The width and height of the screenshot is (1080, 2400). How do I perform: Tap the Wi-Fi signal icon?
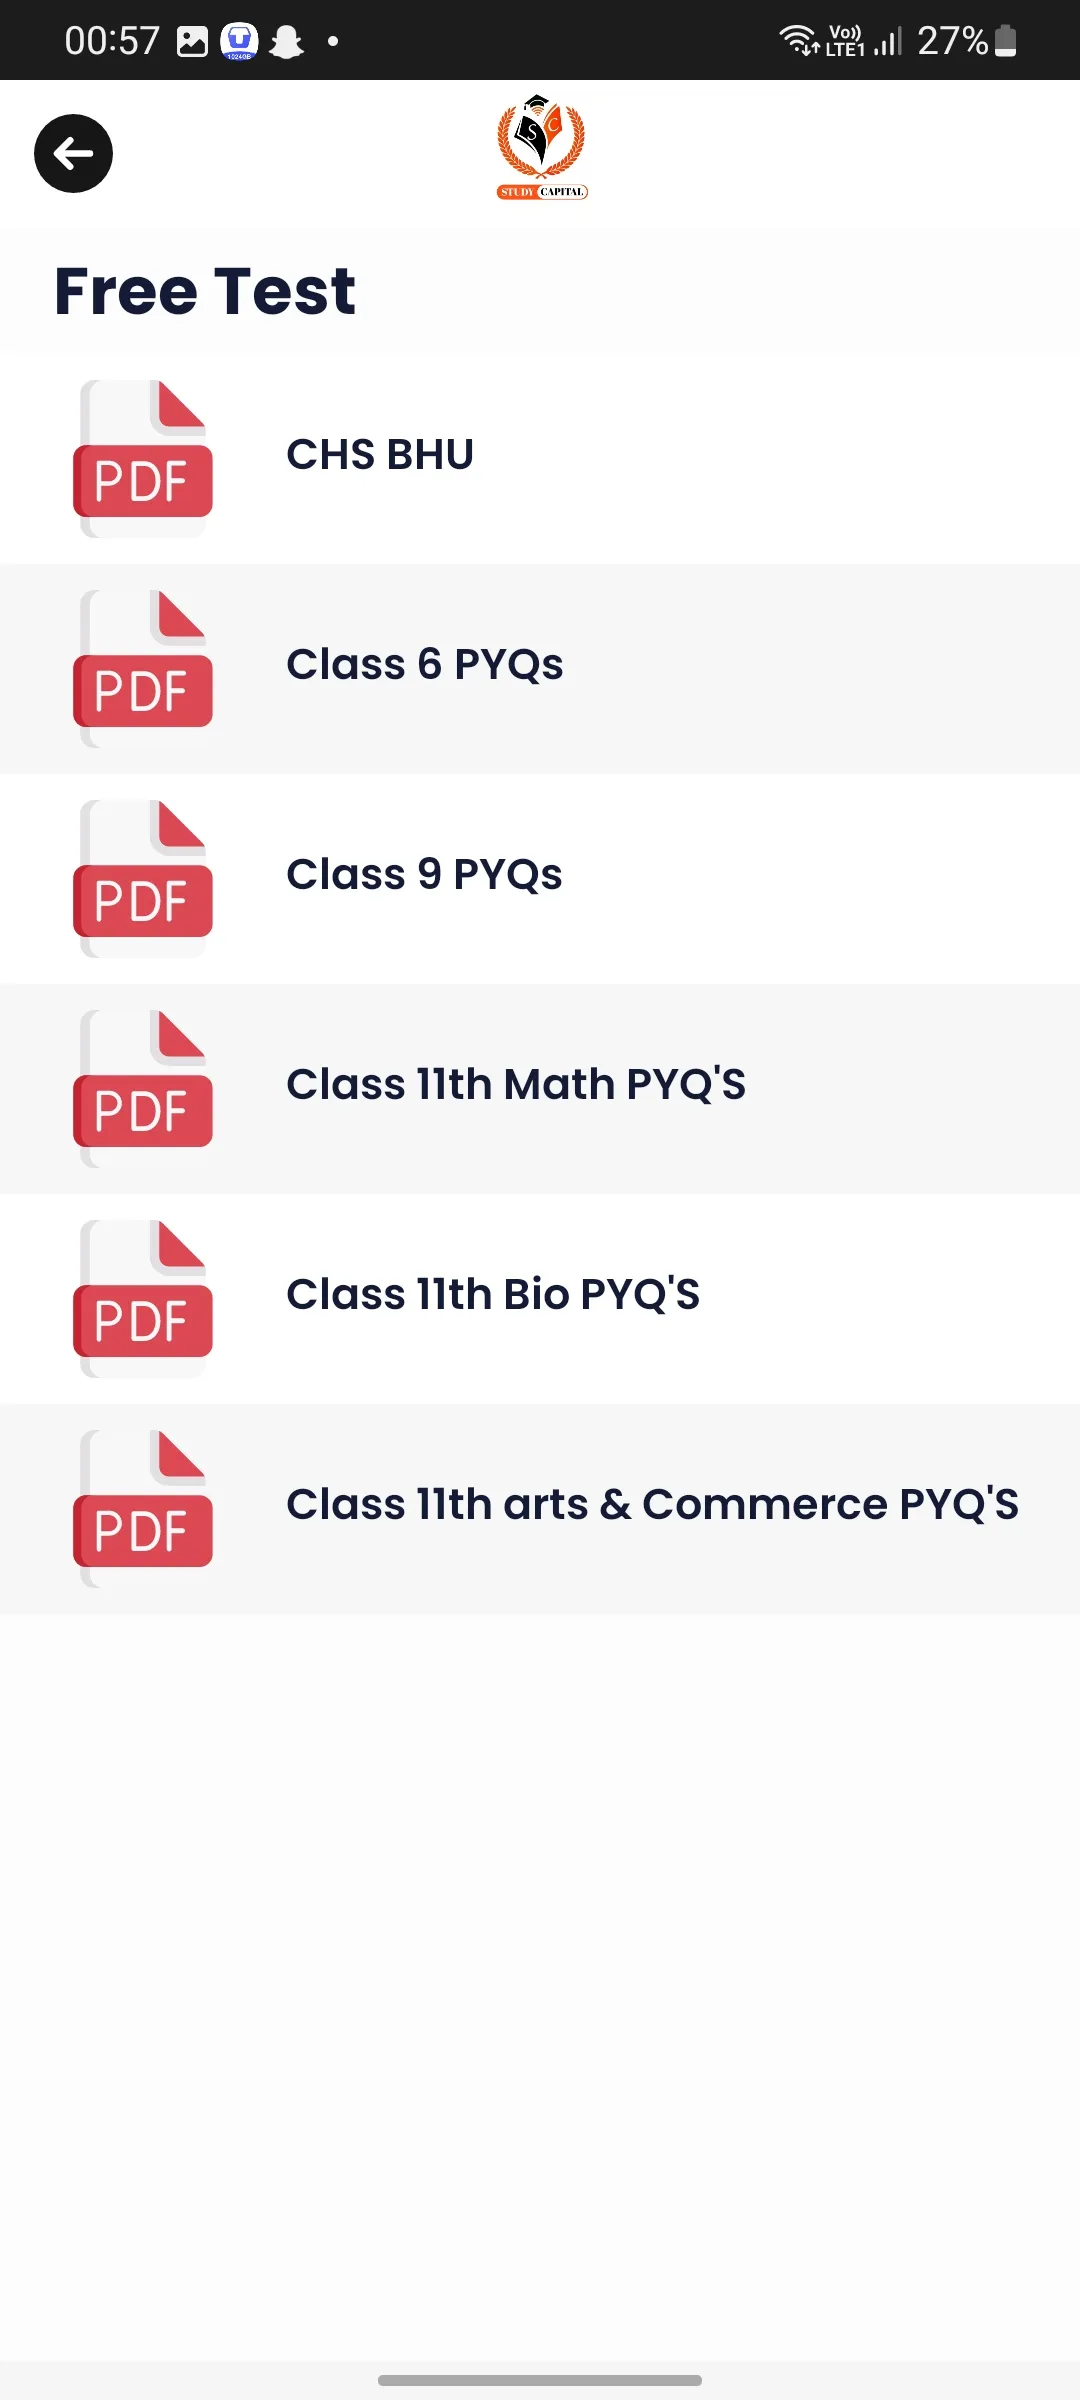[799, 40]
